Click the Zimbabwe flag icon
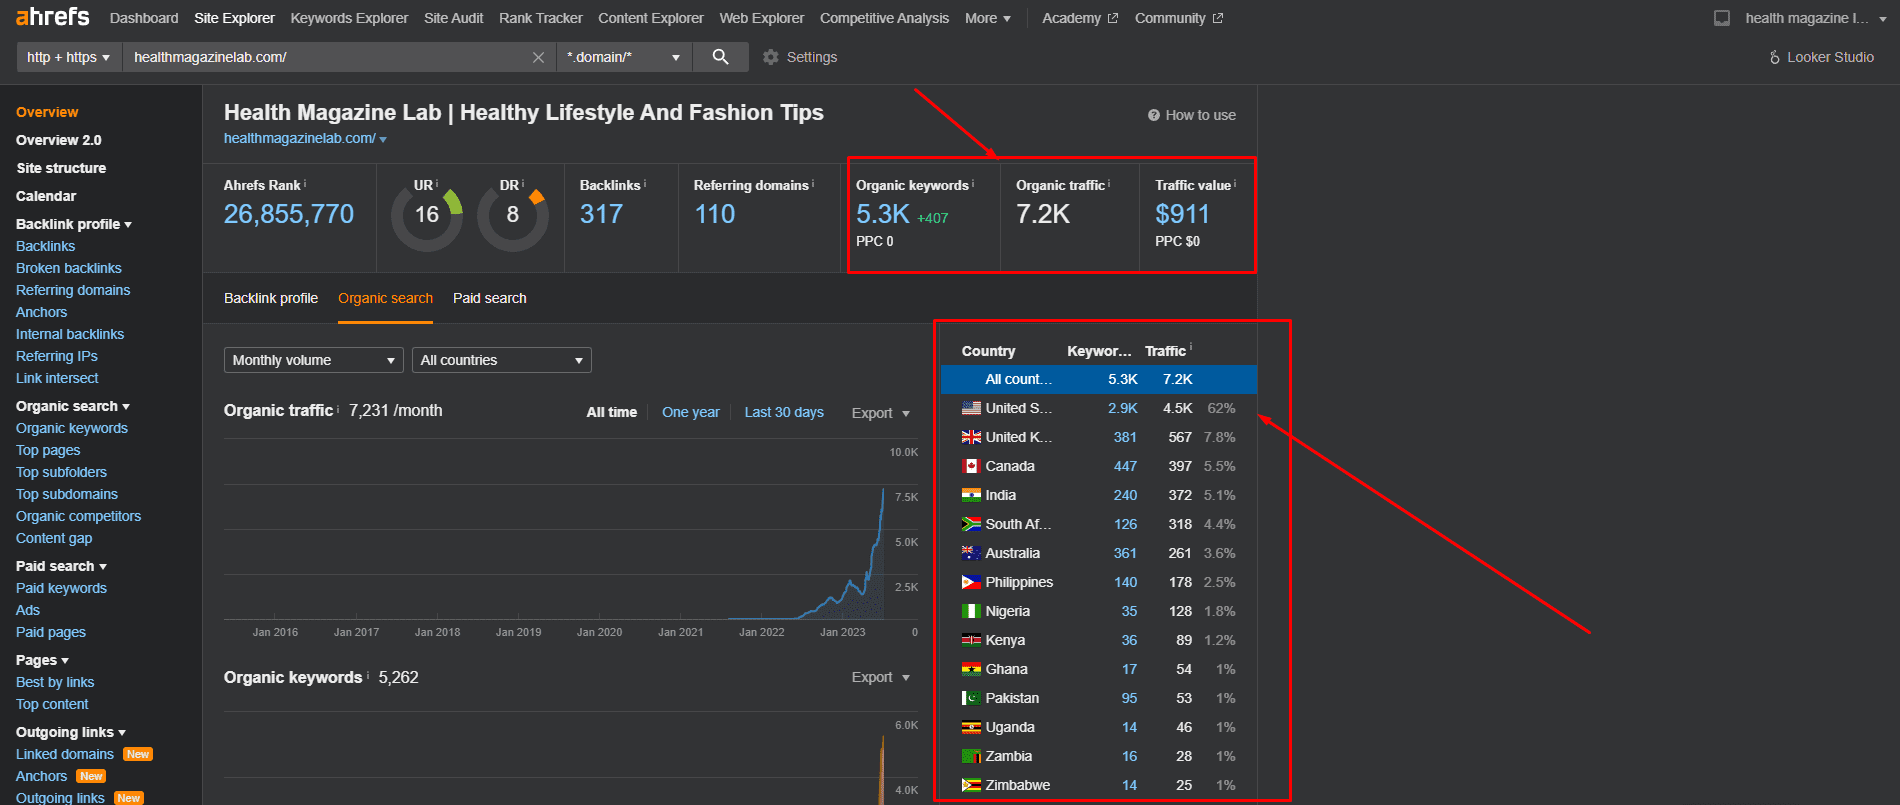This screenshot has height=805, width=1900. [971, 785]
